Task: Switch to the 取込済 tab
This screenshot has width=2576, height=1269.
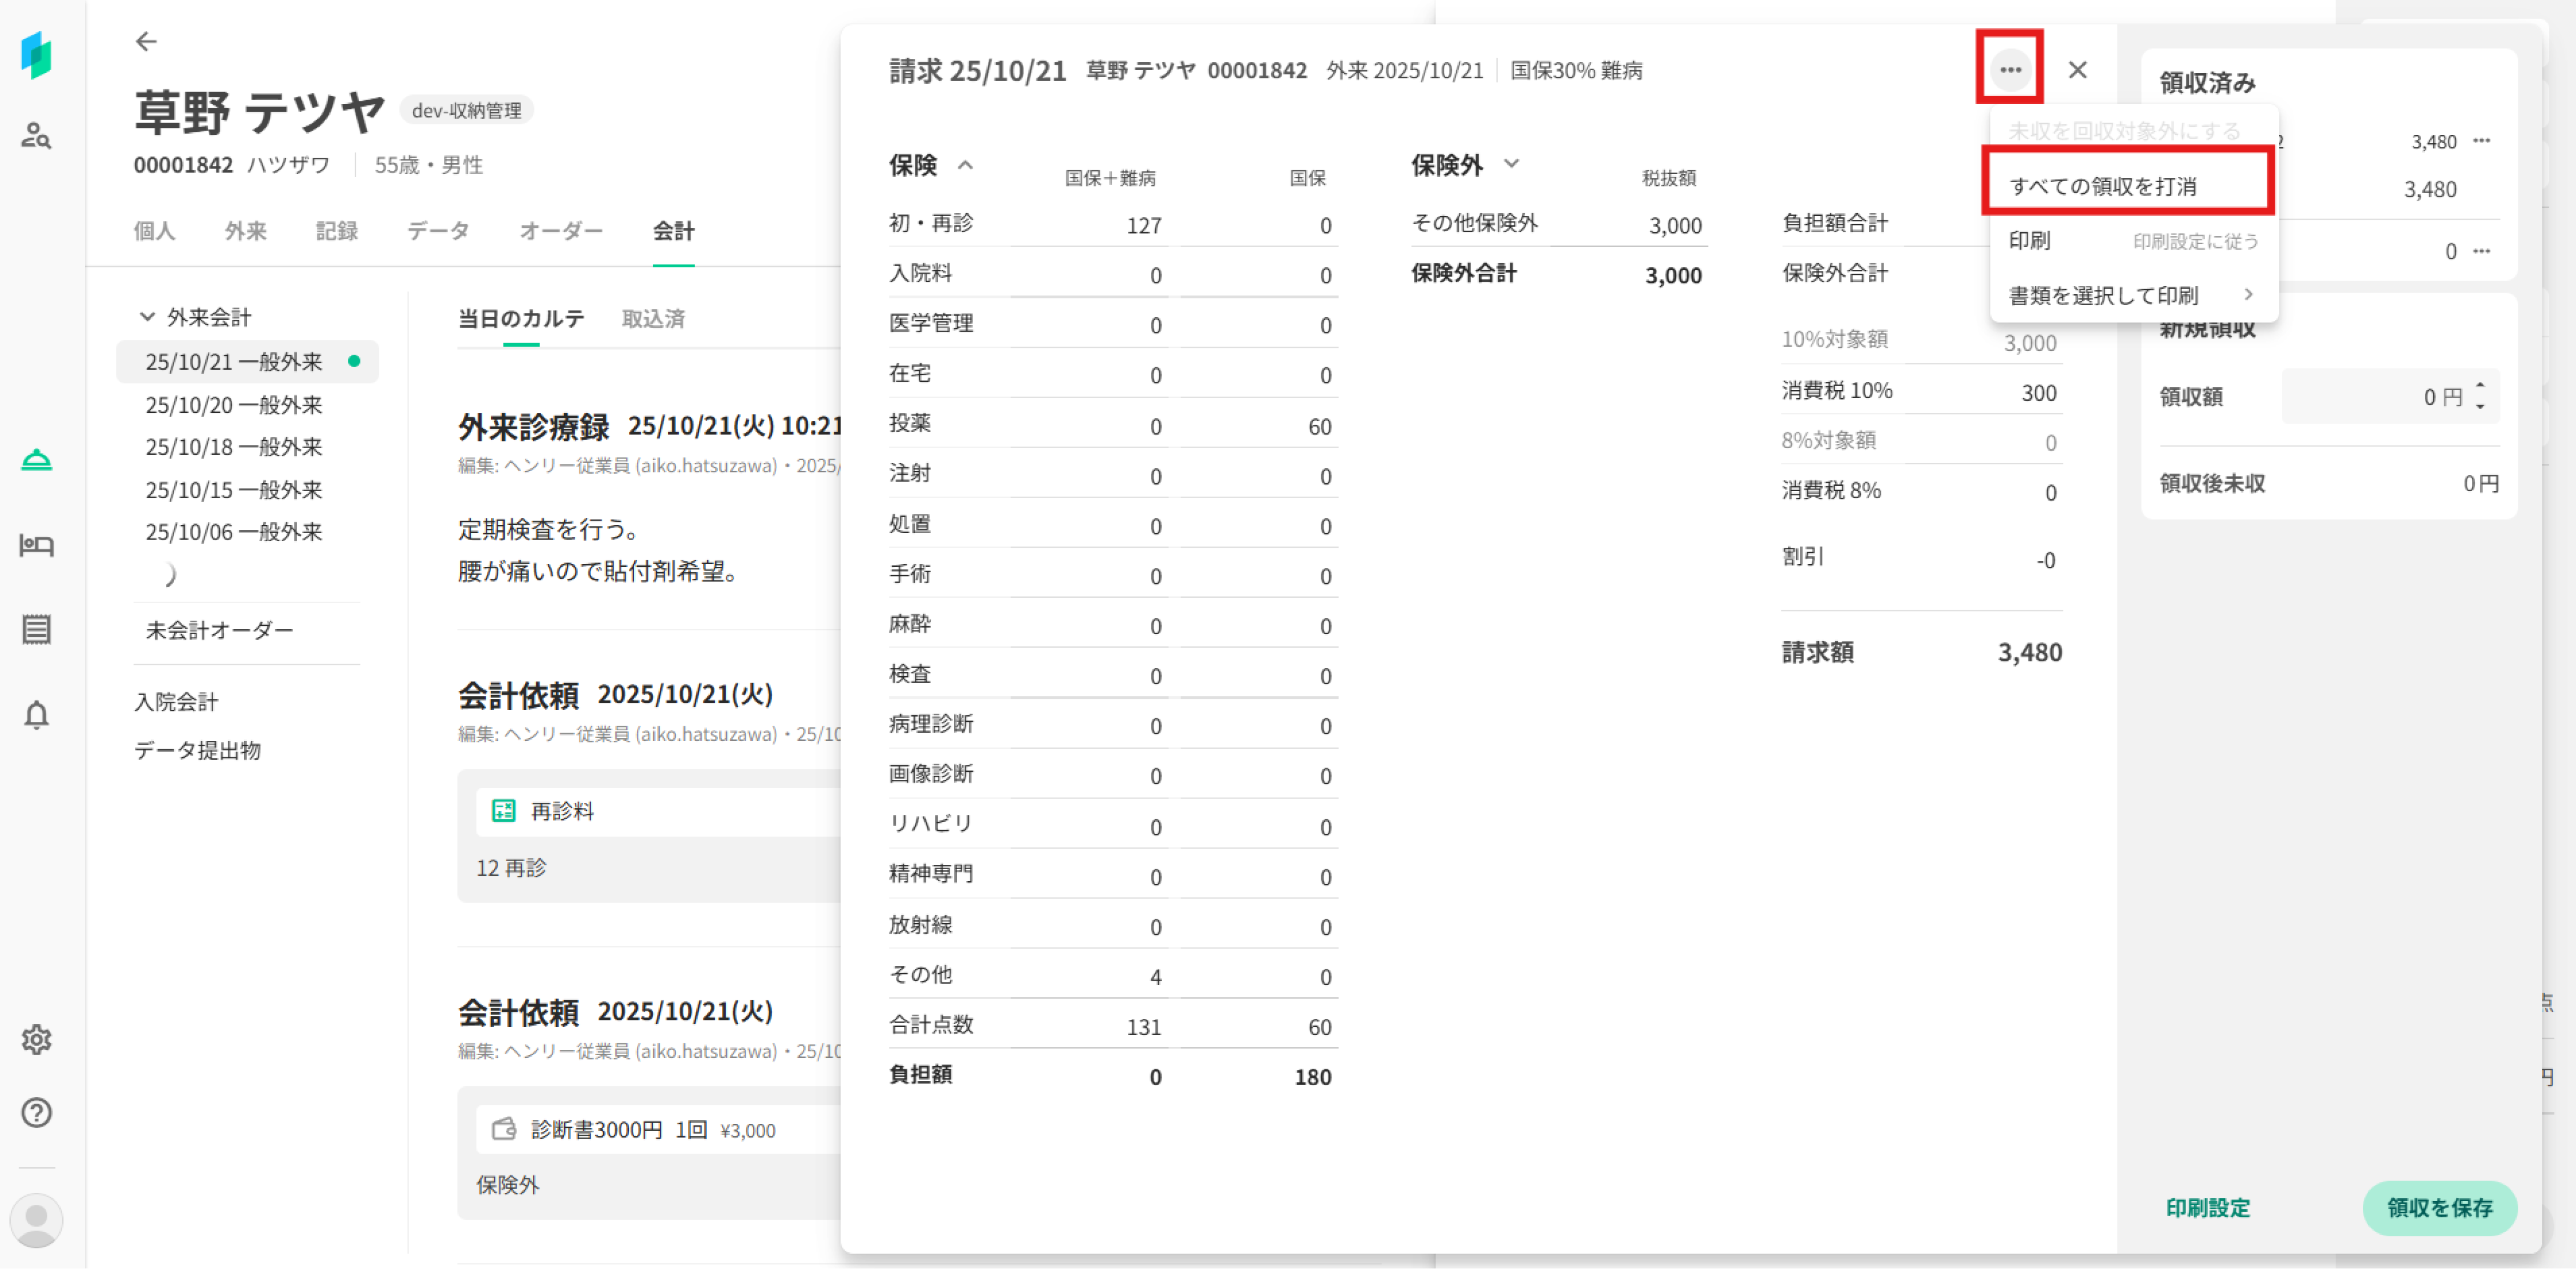Action: tap(653, 319)
